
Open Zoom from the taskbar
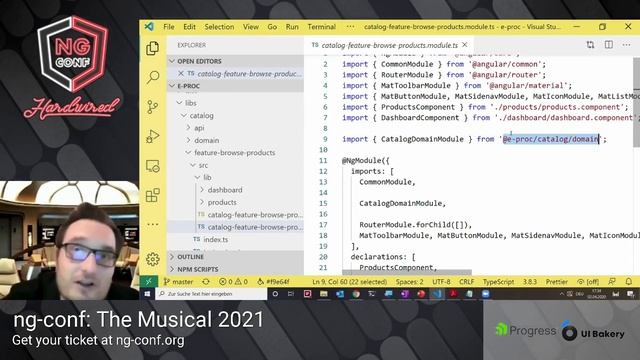coord(486,294)
